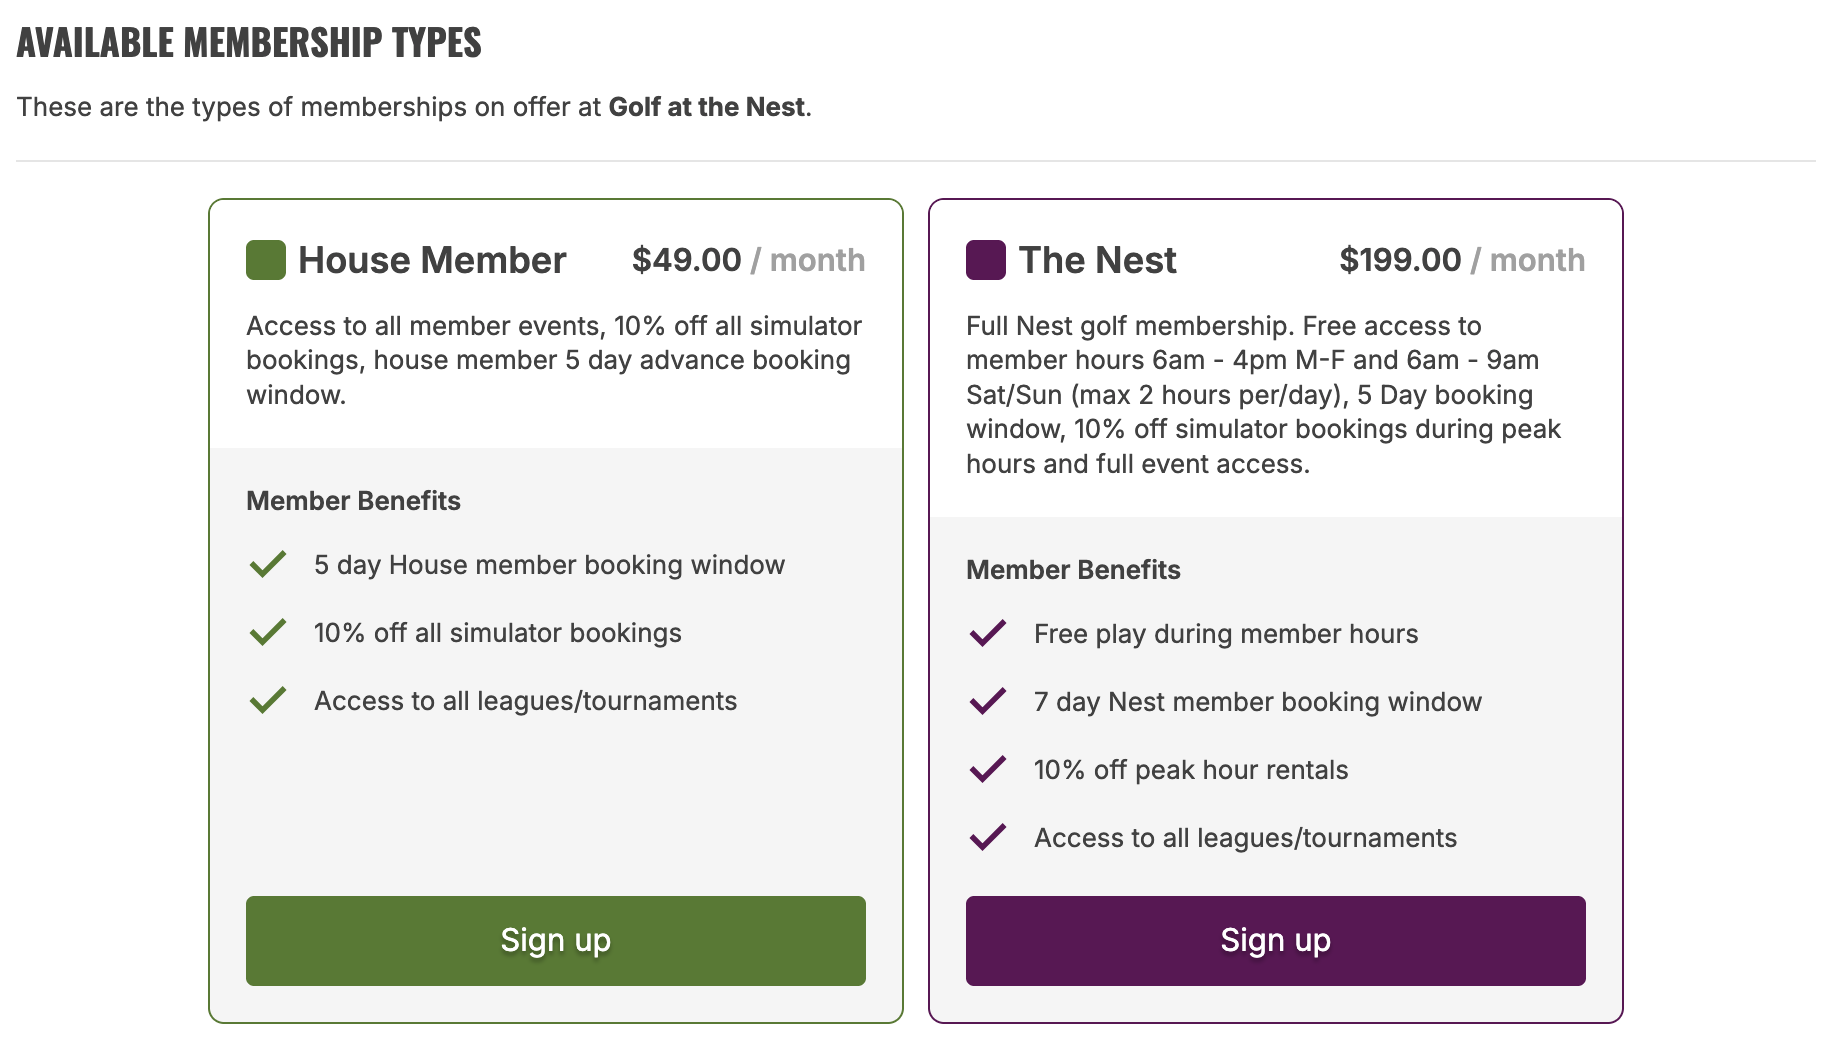Click checkmark beside 10% off all simulator bookings
Screen dimensions: 1842x1050
268,632
